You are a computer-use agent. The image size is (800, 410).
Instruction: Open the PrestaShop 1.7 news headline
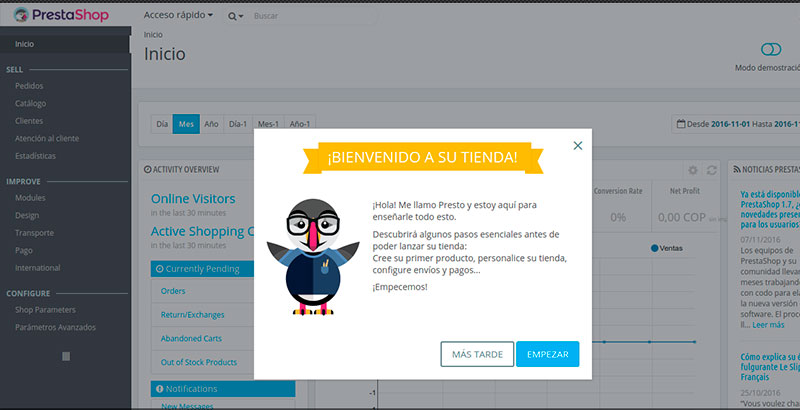tap(770, 209)
